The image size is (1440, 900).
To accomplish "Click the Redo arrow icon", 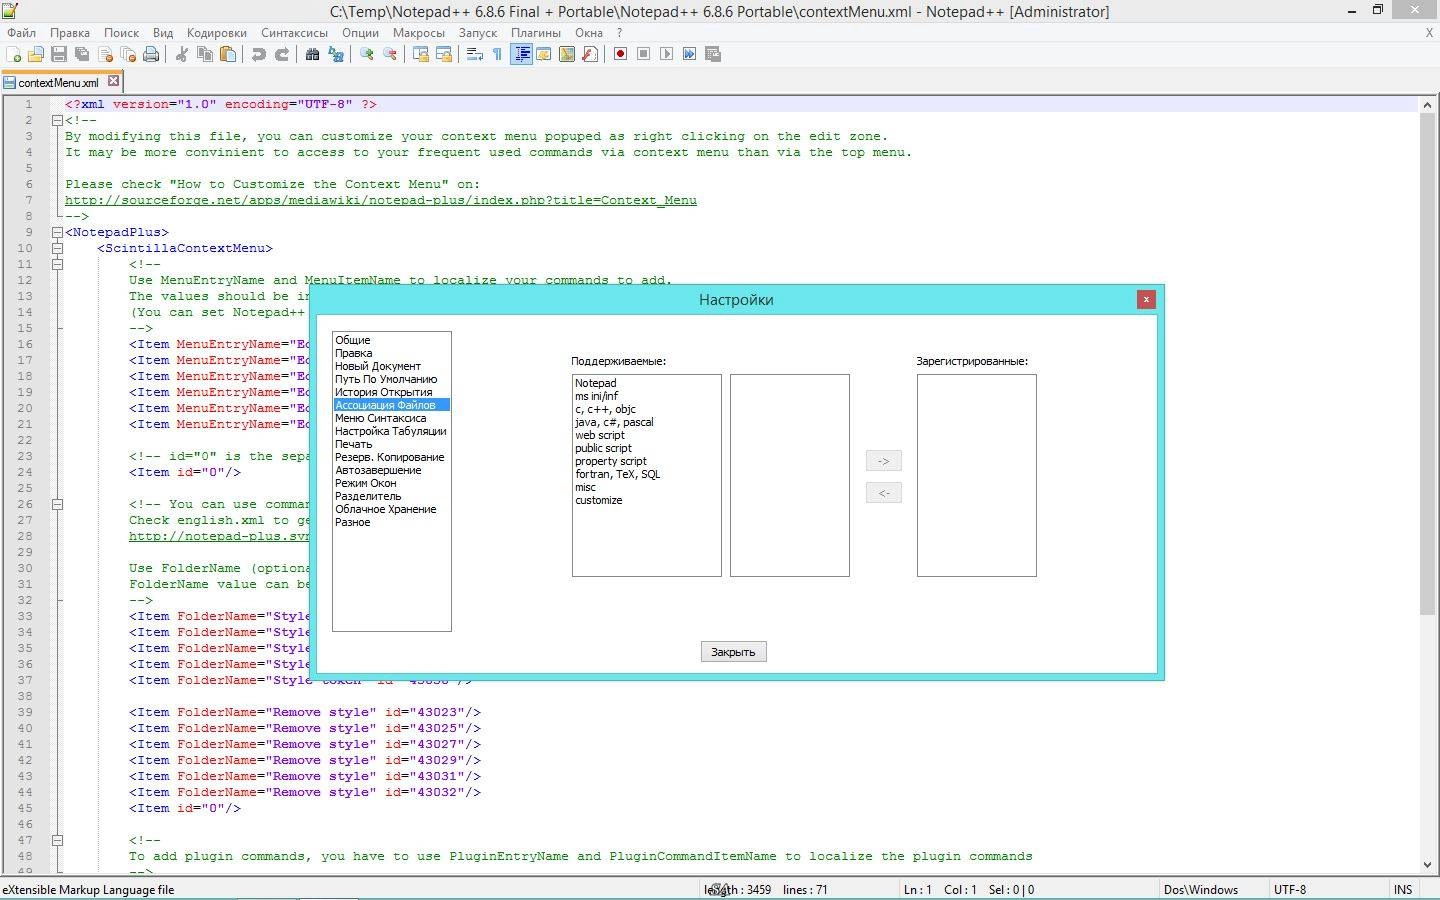I will [x=281, y=54].
